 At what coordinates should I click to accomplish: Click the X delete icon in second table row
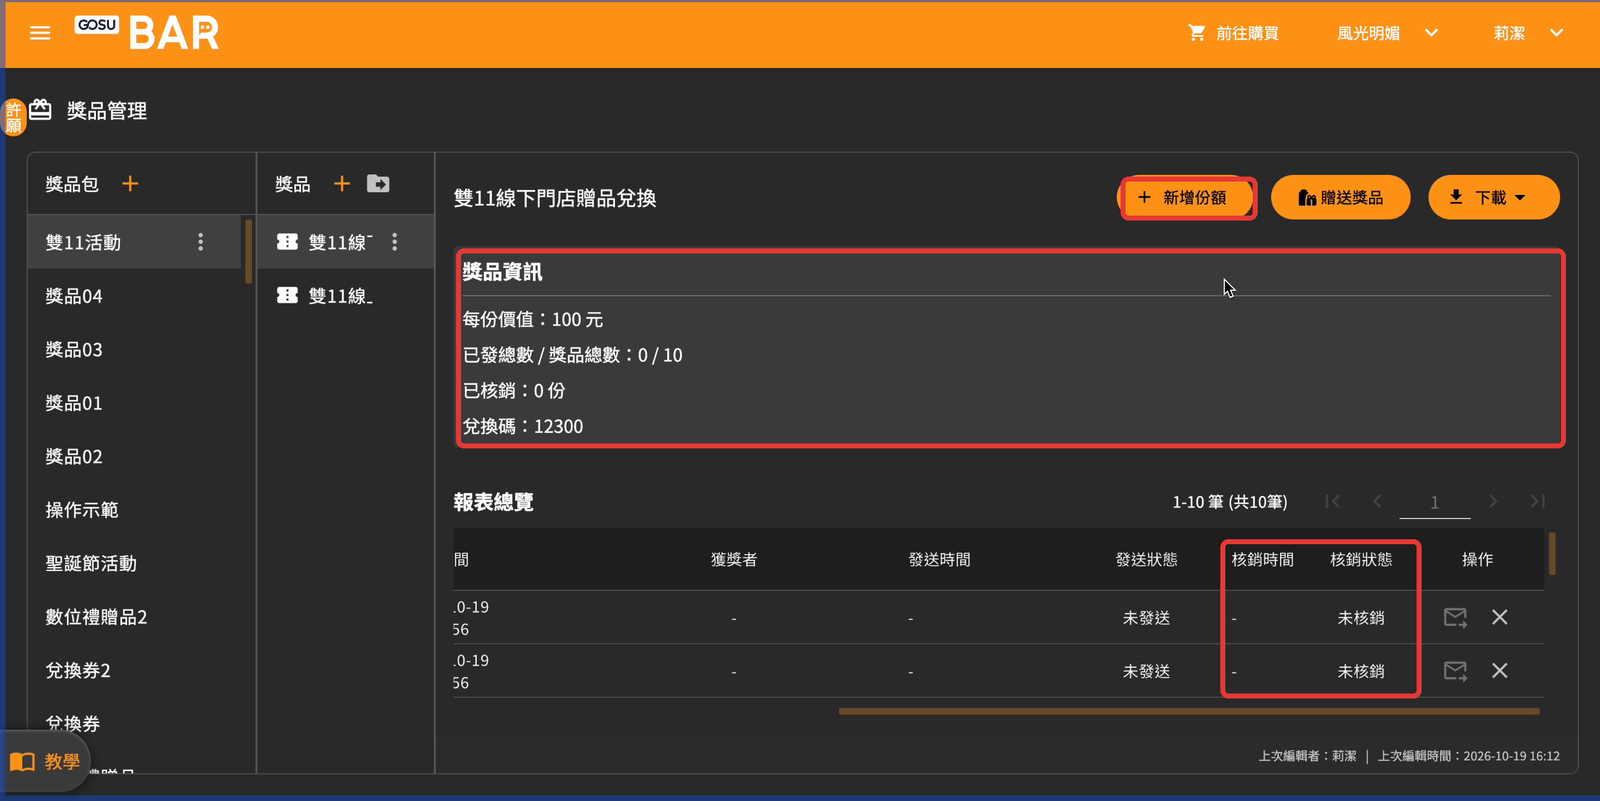[1500, 670]
